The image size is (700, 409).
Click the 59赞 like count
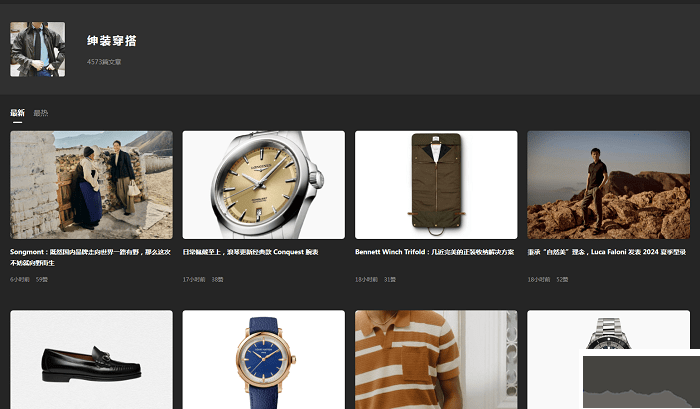[42, 279]
